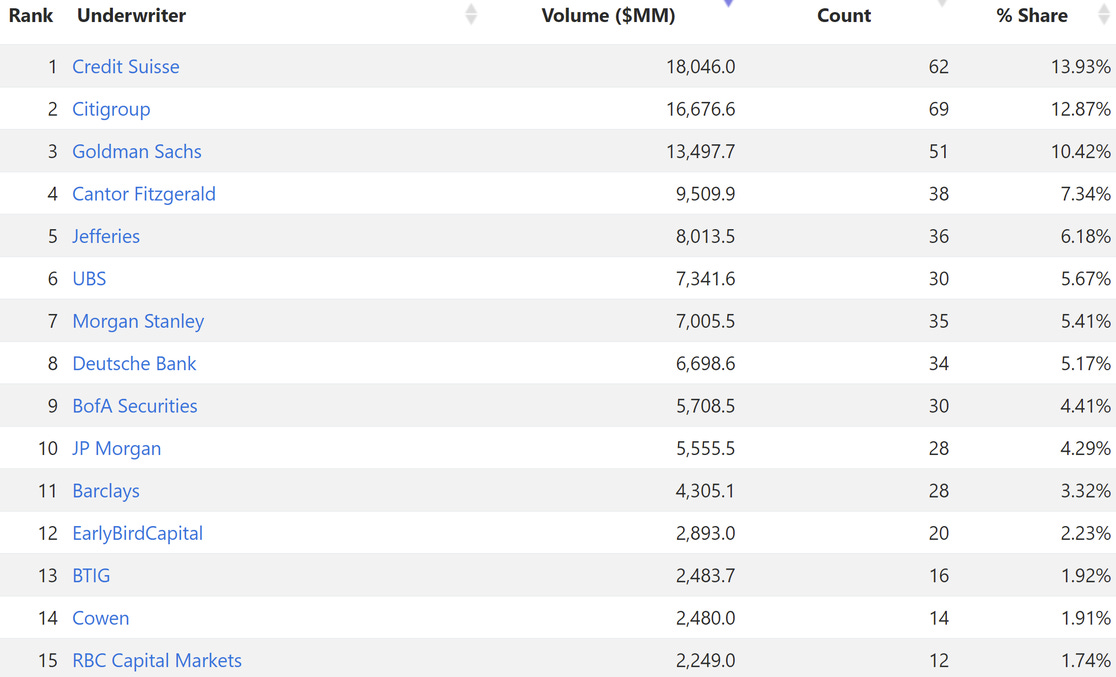Select volume value 2,483.7

click(705, 575)
